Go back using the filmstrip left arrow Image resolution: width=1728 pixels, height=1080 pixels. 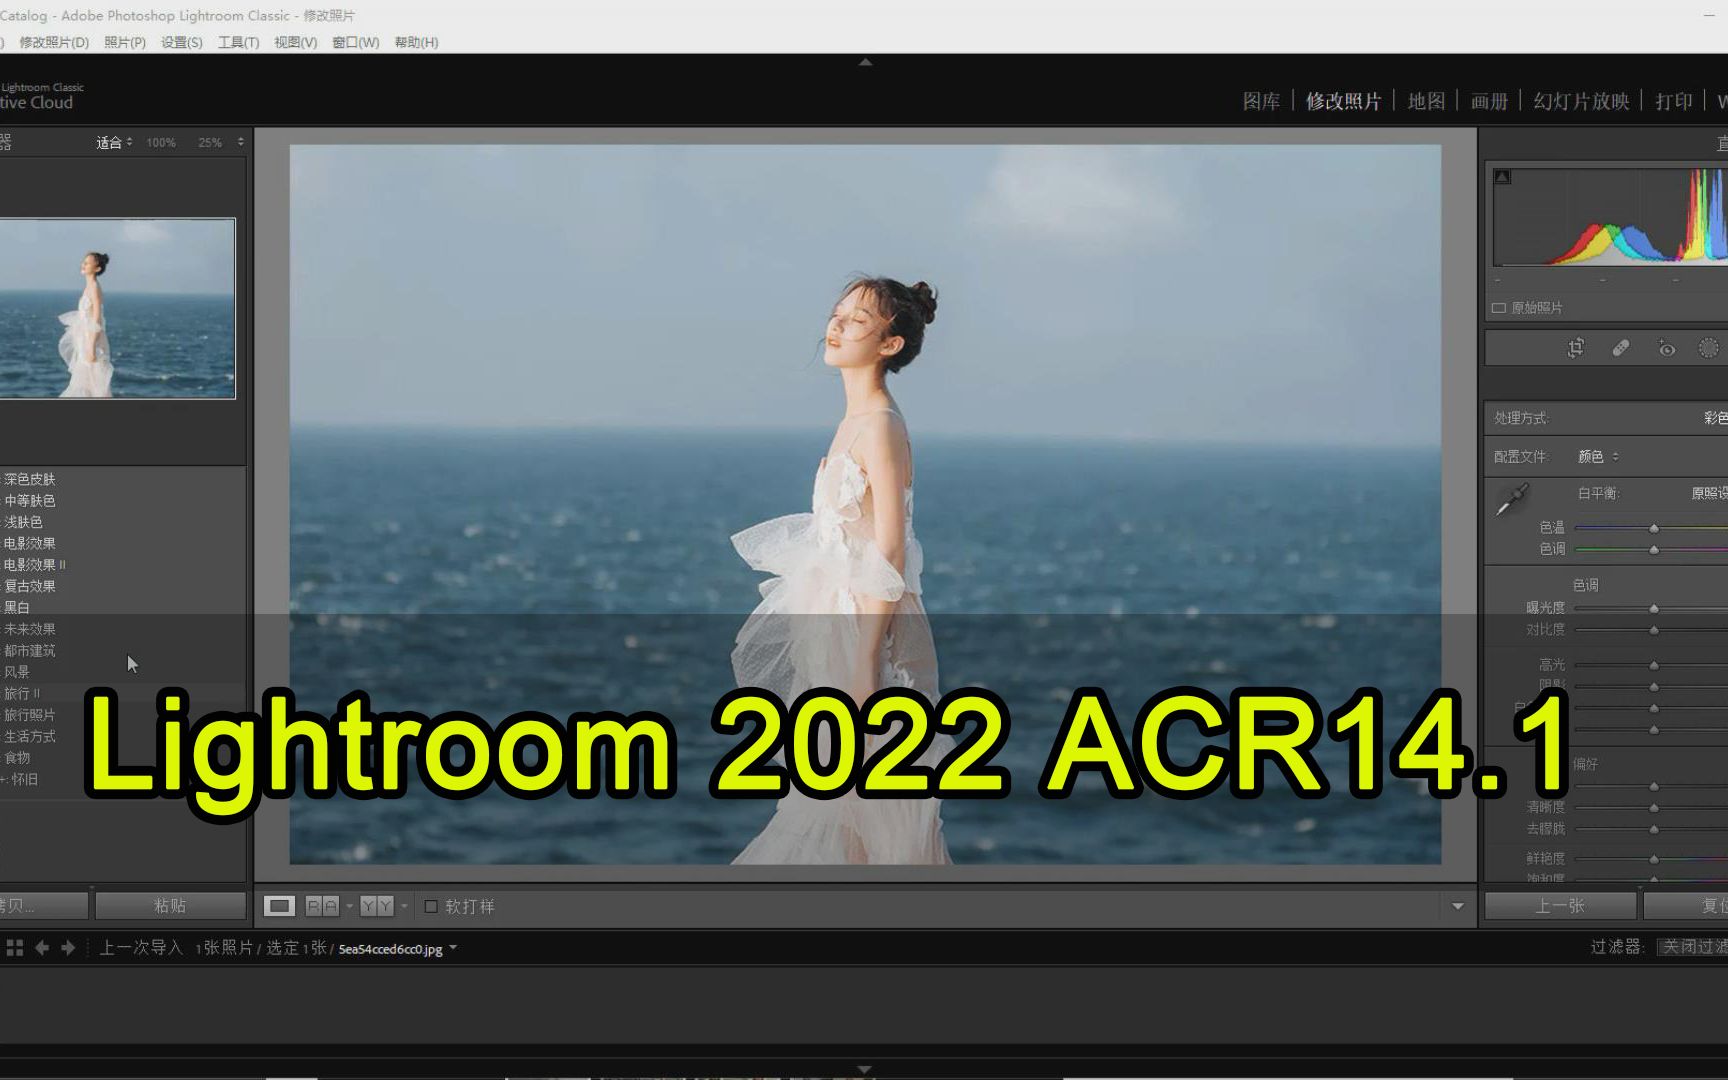42,947
